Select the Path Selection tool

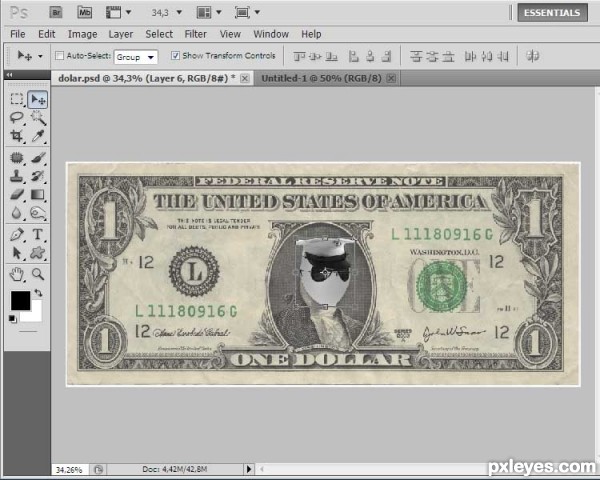point(16,253)
